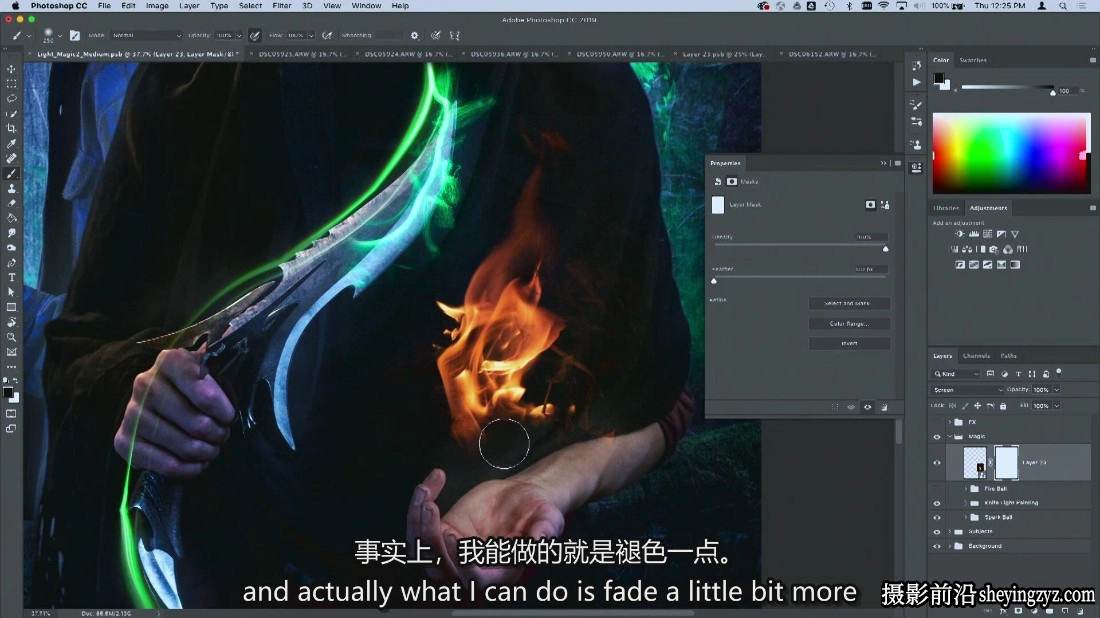Image resolution: width=1100 pixels, height=618 pixels.
Task: Click Layer 23 image thumbnail
Action: tap(974, 463)
